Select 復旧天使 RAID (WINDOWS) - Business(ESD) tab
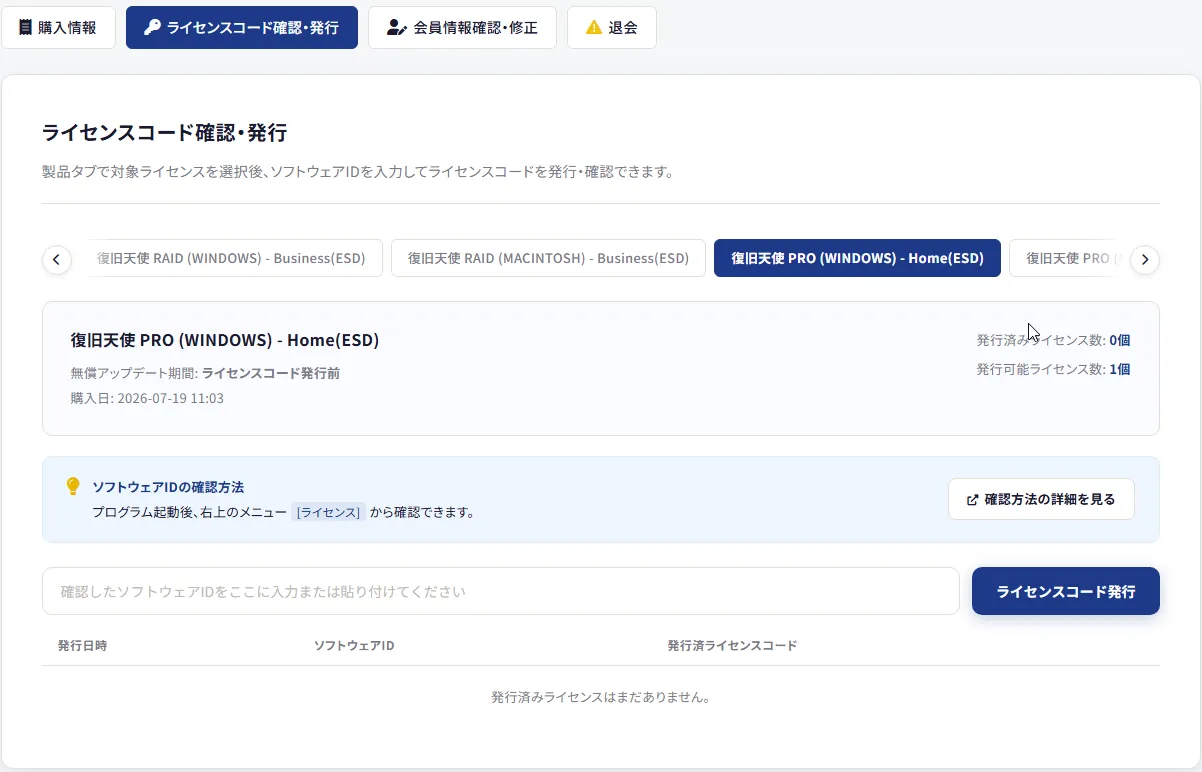 tap(232, 258)
